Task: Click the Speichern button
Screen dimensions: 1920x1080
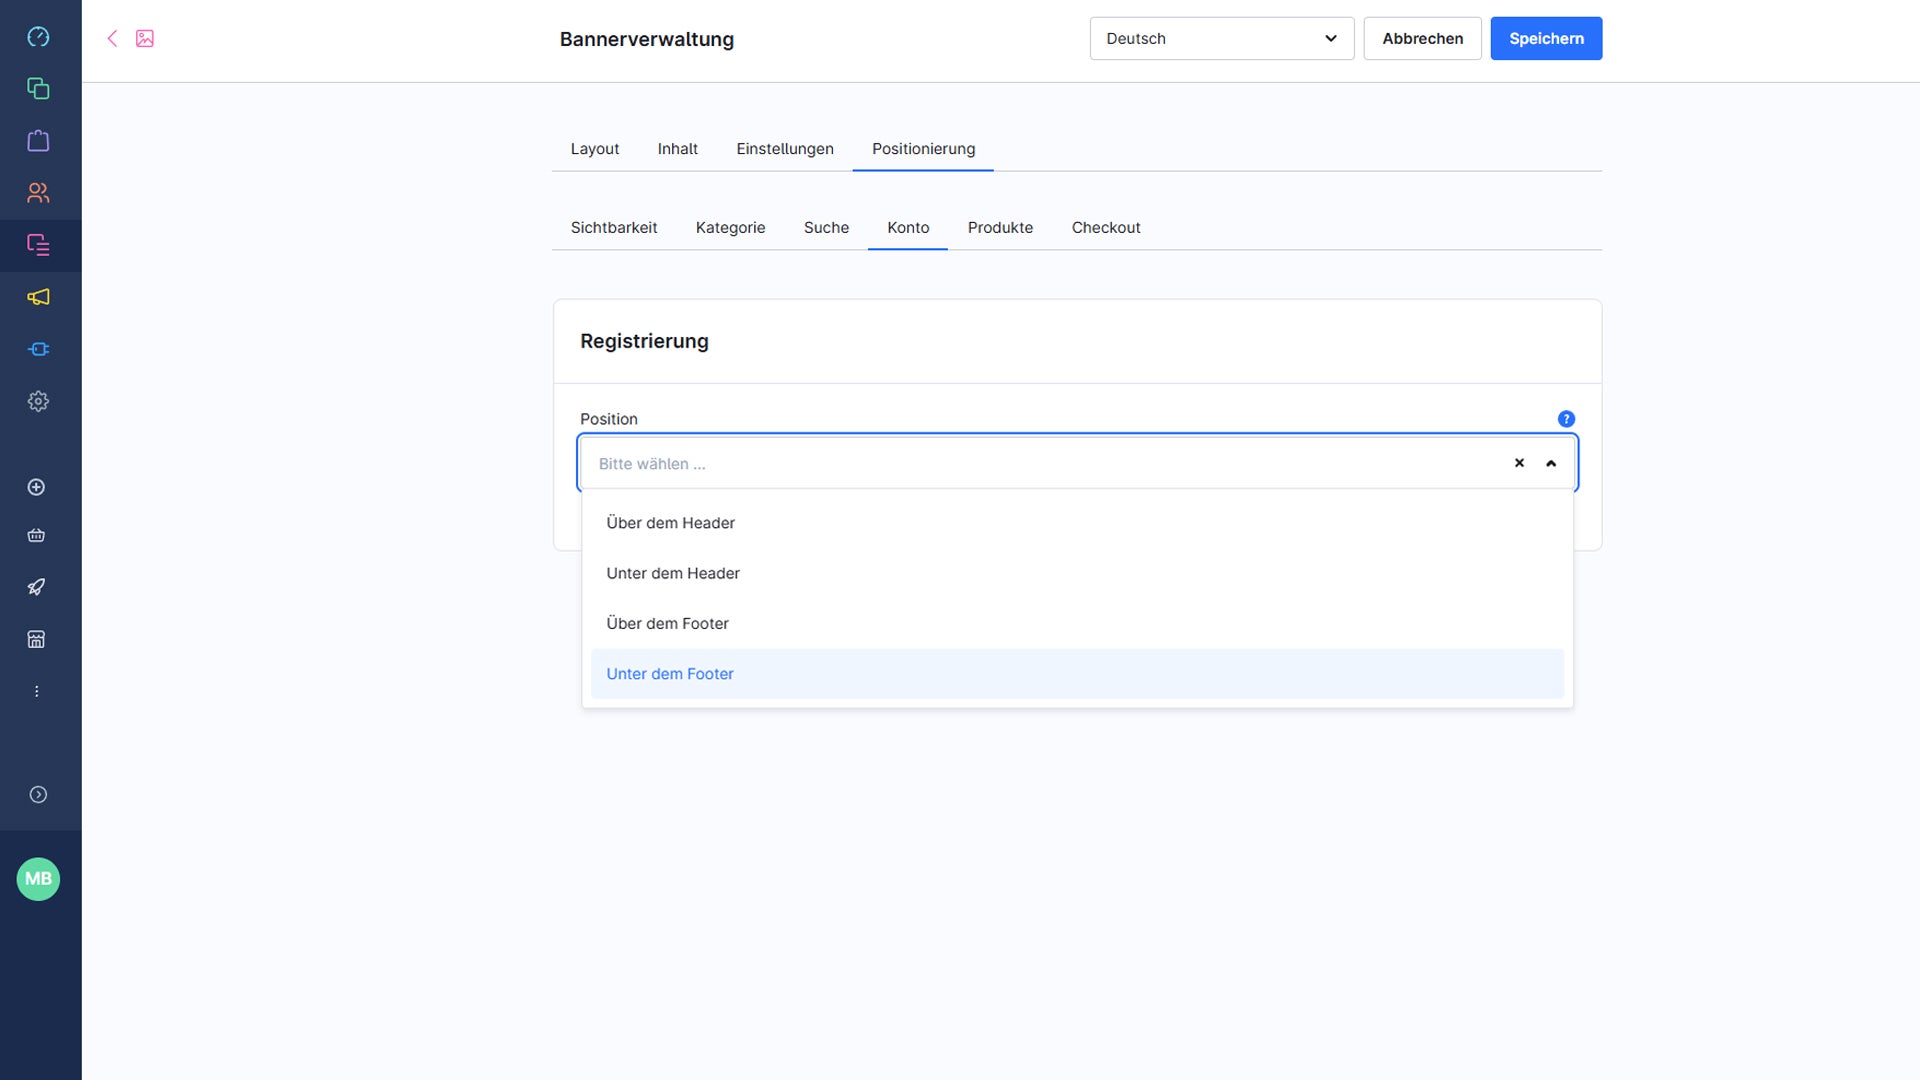Action: click(x=1546, y=38)
